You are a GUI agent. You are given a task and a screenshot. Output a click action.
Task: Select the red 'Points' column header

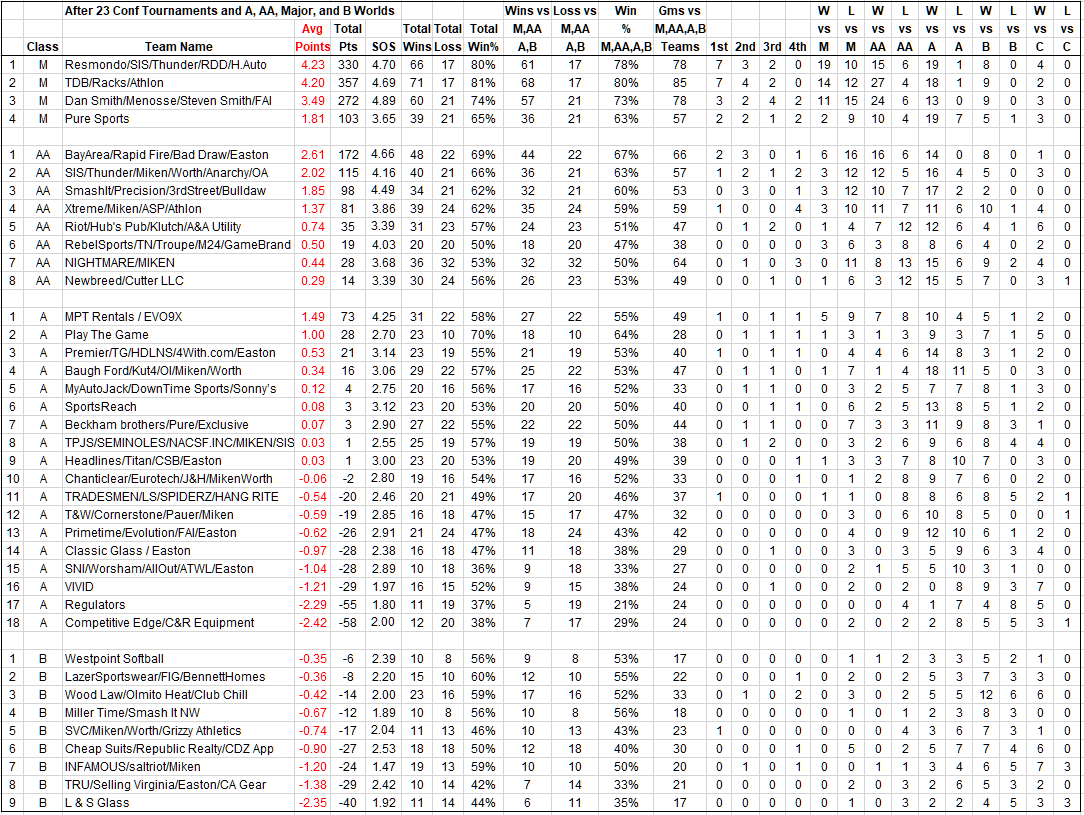click(x=312, y=47)
